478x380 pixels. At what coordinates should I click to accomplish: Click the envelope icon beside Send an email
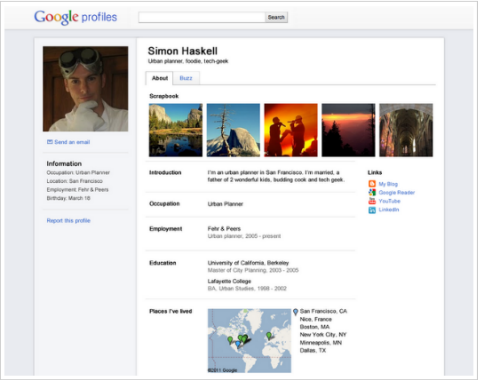[x=50, y=142]
